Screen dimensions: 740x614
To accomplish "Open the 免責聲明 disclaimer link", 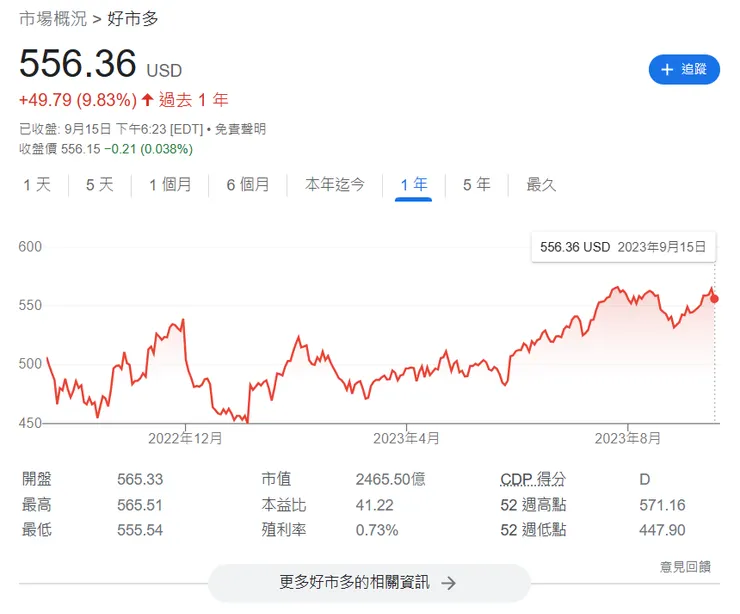I will [240, 129].
